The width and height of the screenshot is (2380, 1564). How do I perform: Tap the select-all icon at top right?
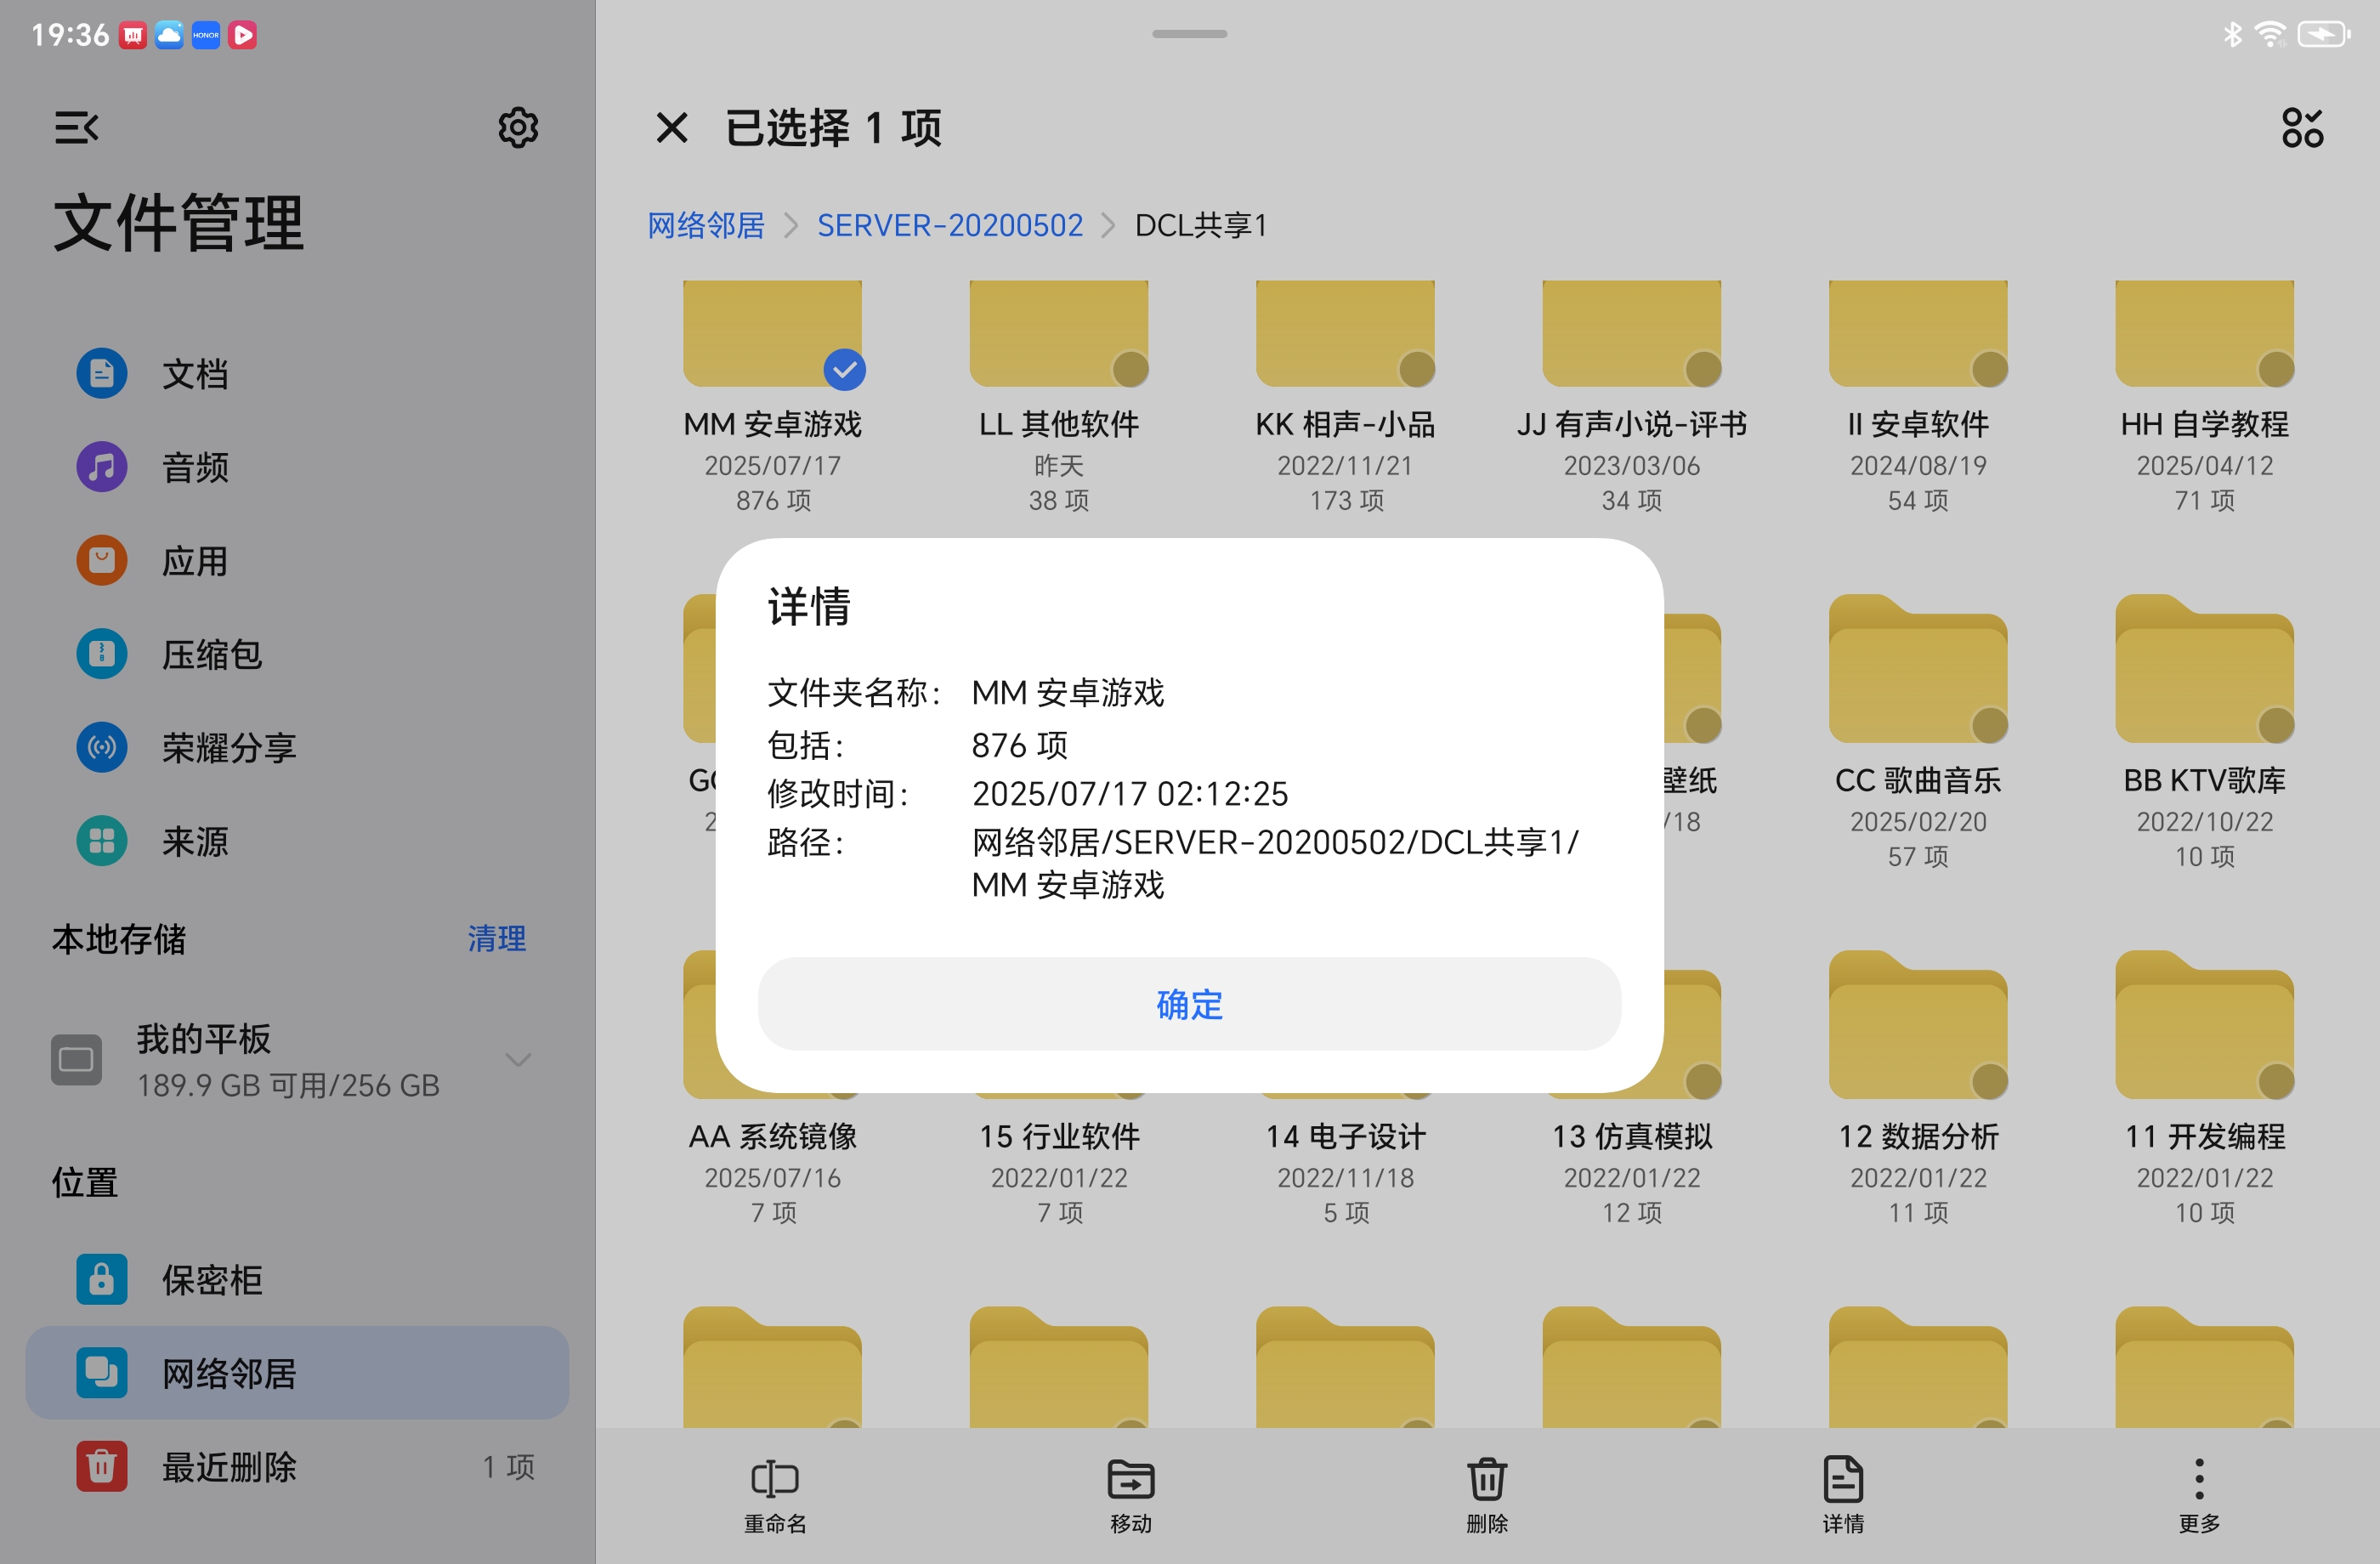pyautogui.click(x=2302, y=128)
